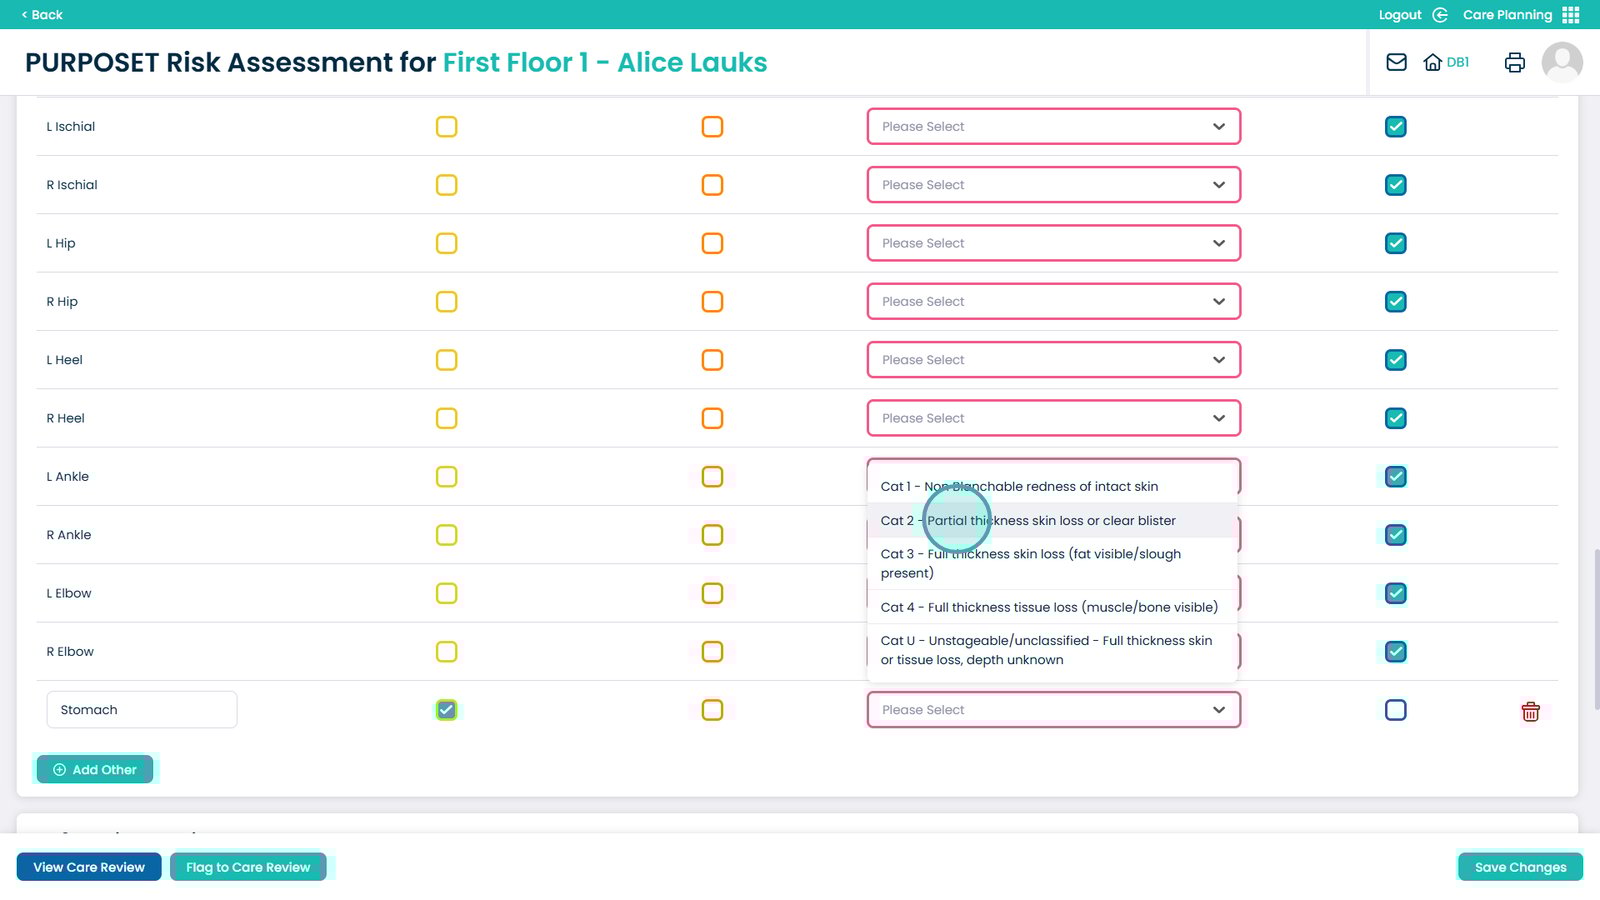Screen dimensions: 1600x900
Task: Choose Cat 4 full thickness tissue loss
Action: [1049, 607]
